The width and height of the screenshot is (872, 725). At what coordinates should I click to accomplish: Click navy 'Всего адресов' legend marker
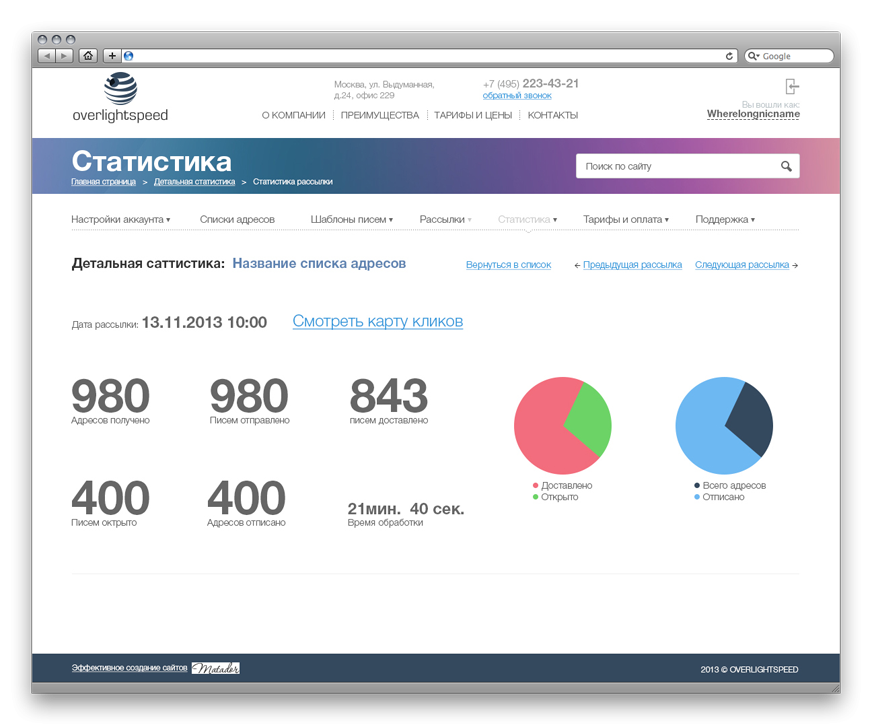click(x=697, y=485)
